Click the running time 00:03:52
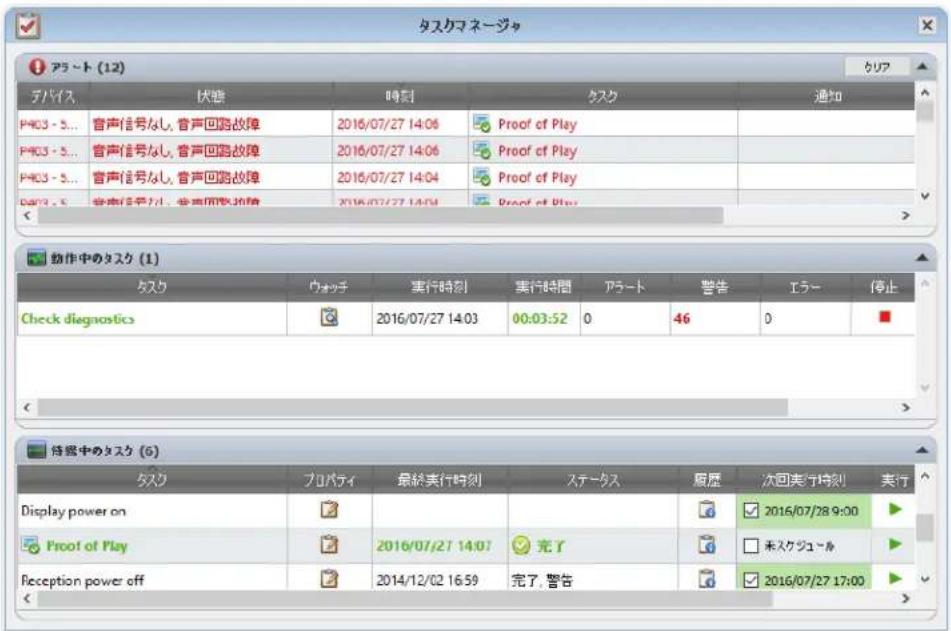This screenshot has height=631, width=951. click(540, 319)
